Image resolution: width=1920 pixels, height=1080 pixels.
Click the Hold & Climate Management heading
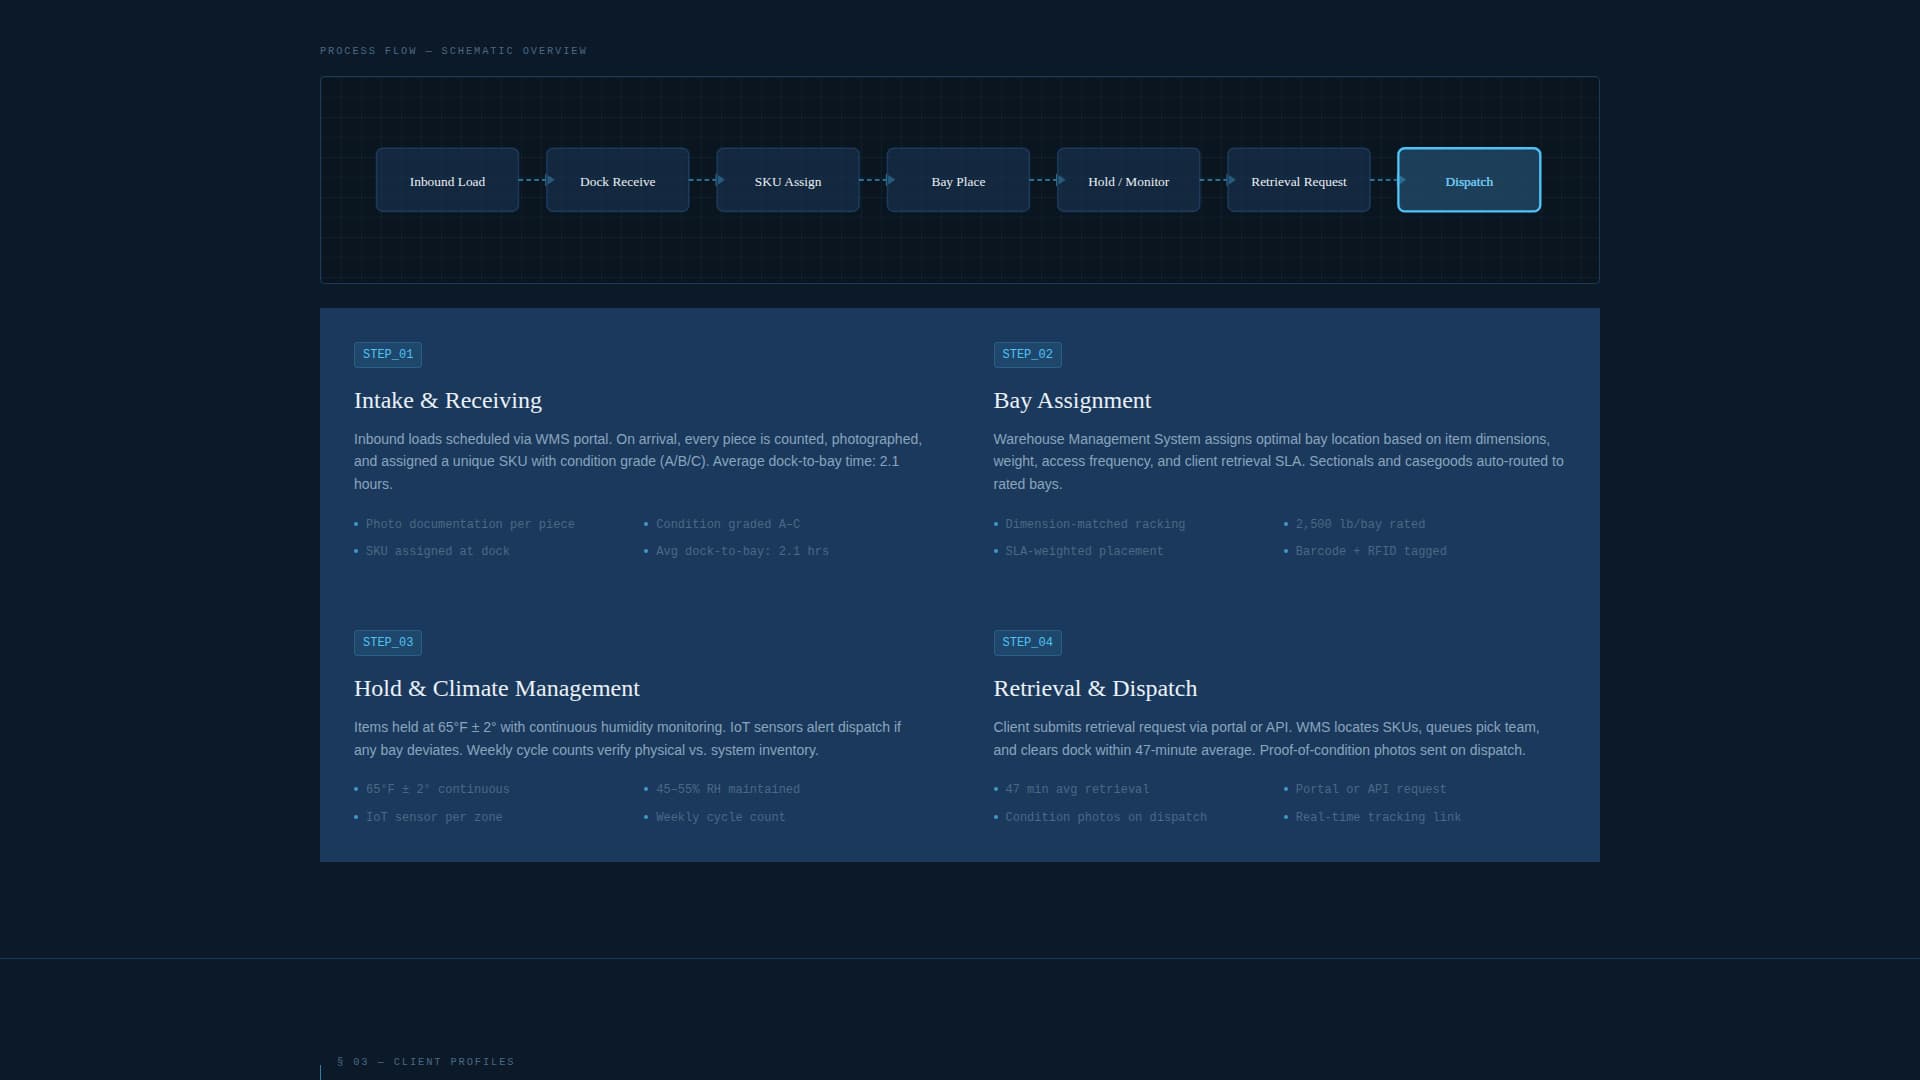[x=496, y=689]
